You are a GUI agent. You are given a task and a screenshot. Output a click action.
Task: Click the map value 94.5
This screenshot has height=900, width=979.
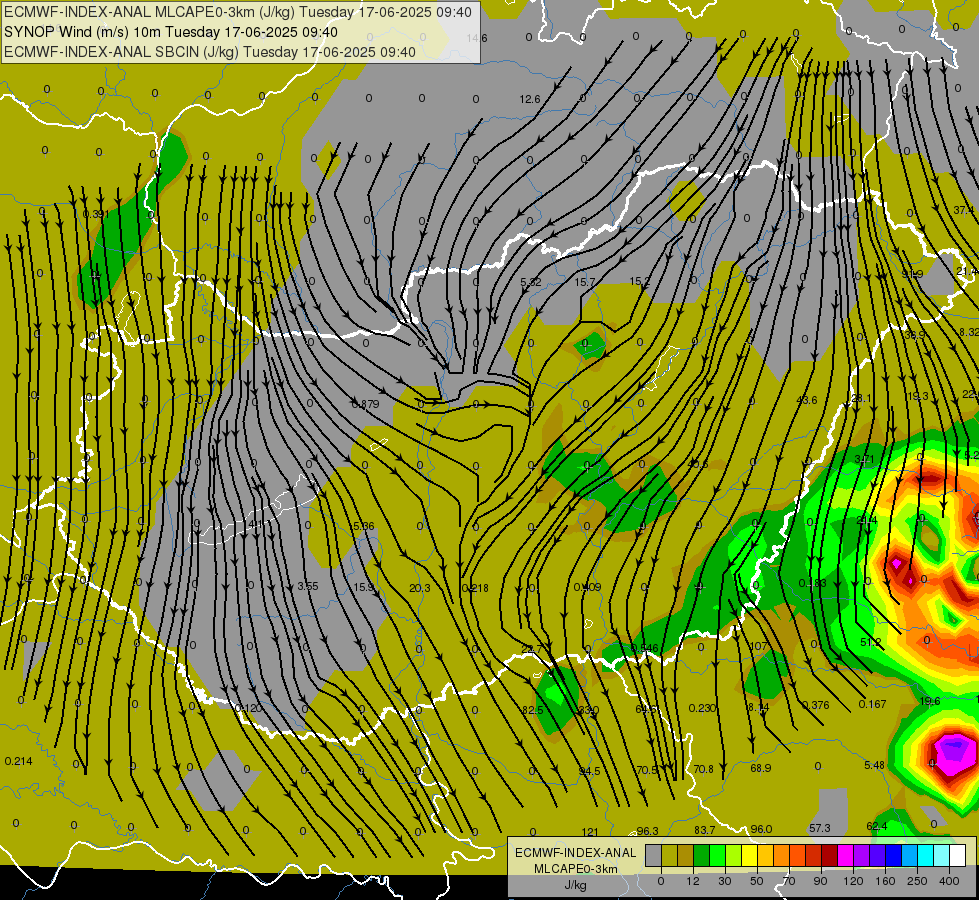[590, 771]
